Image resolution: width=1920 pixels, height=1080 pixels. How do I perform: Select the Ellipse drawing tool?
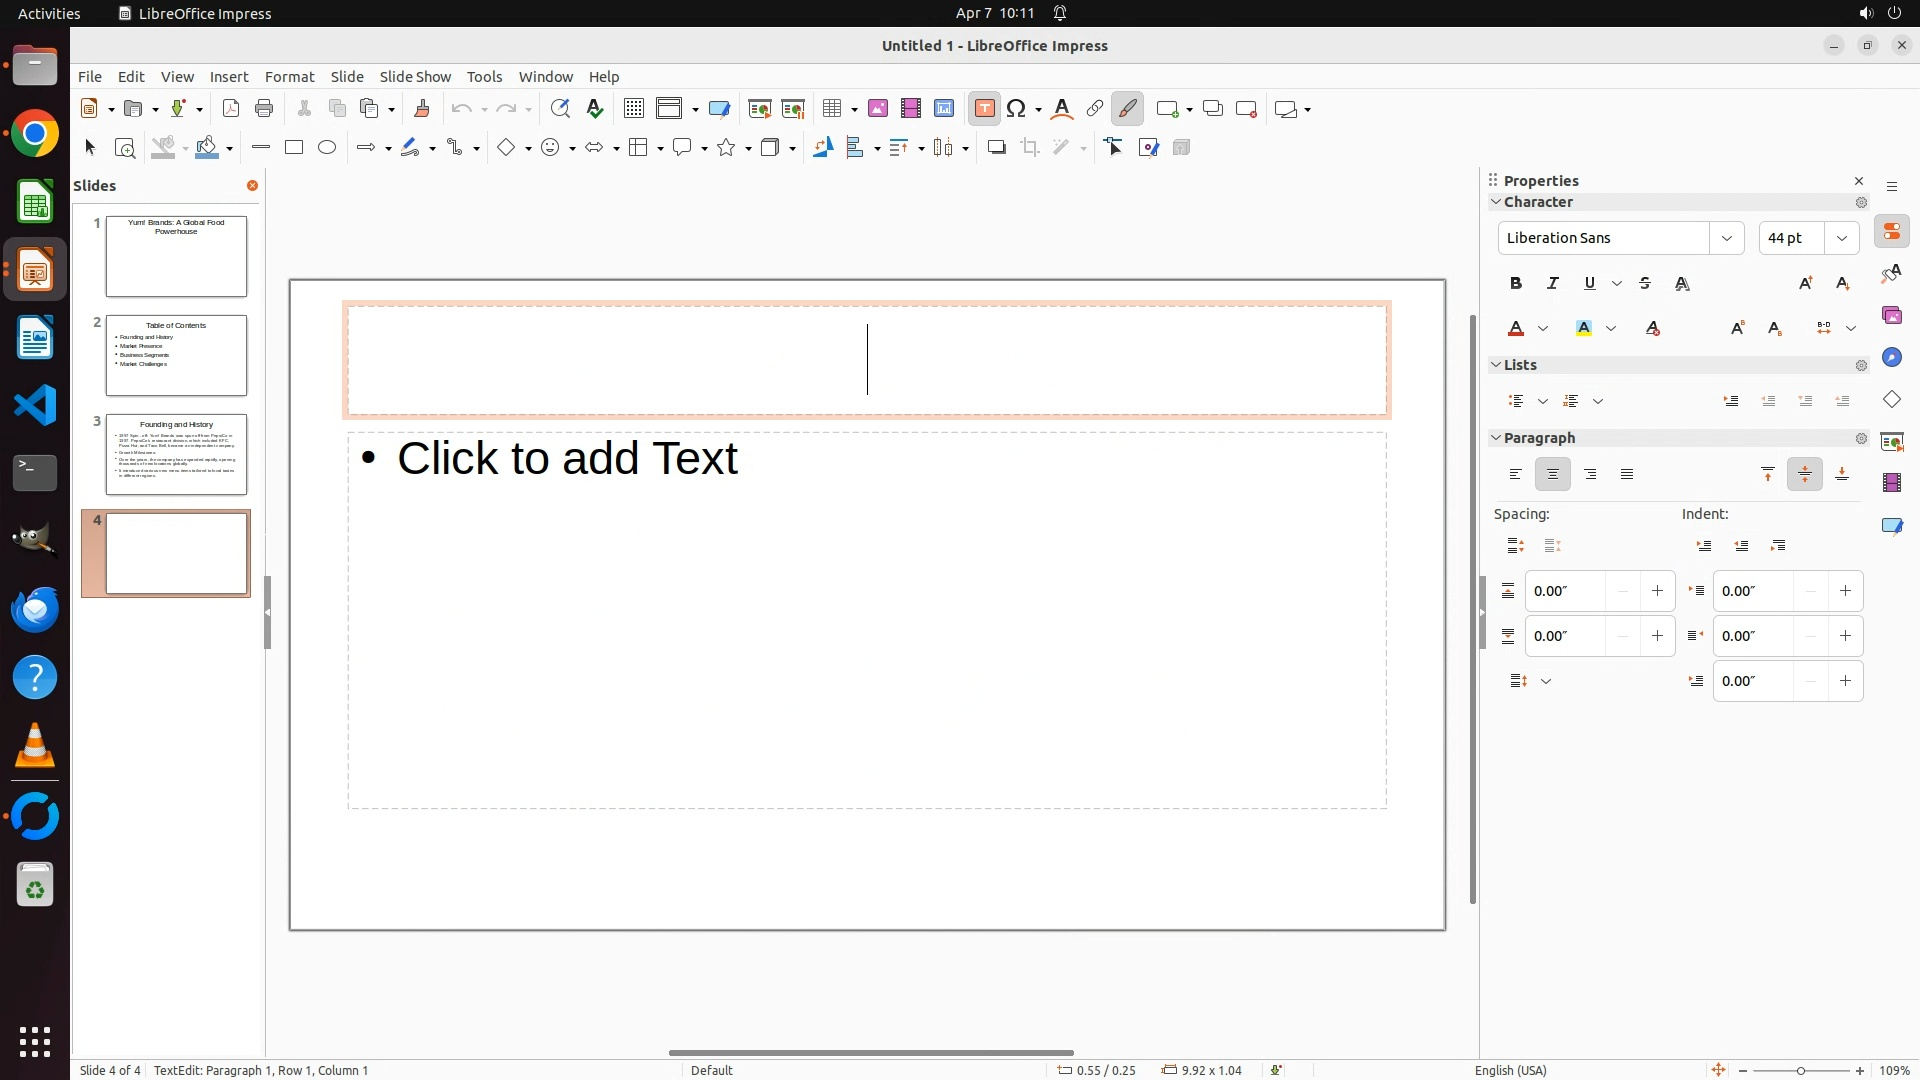pos(327,148)
